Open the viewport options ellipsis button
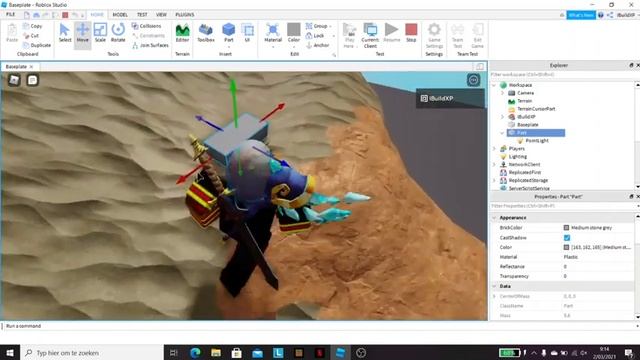This screenshot has height=360, width=640. [x=473, y=80]
